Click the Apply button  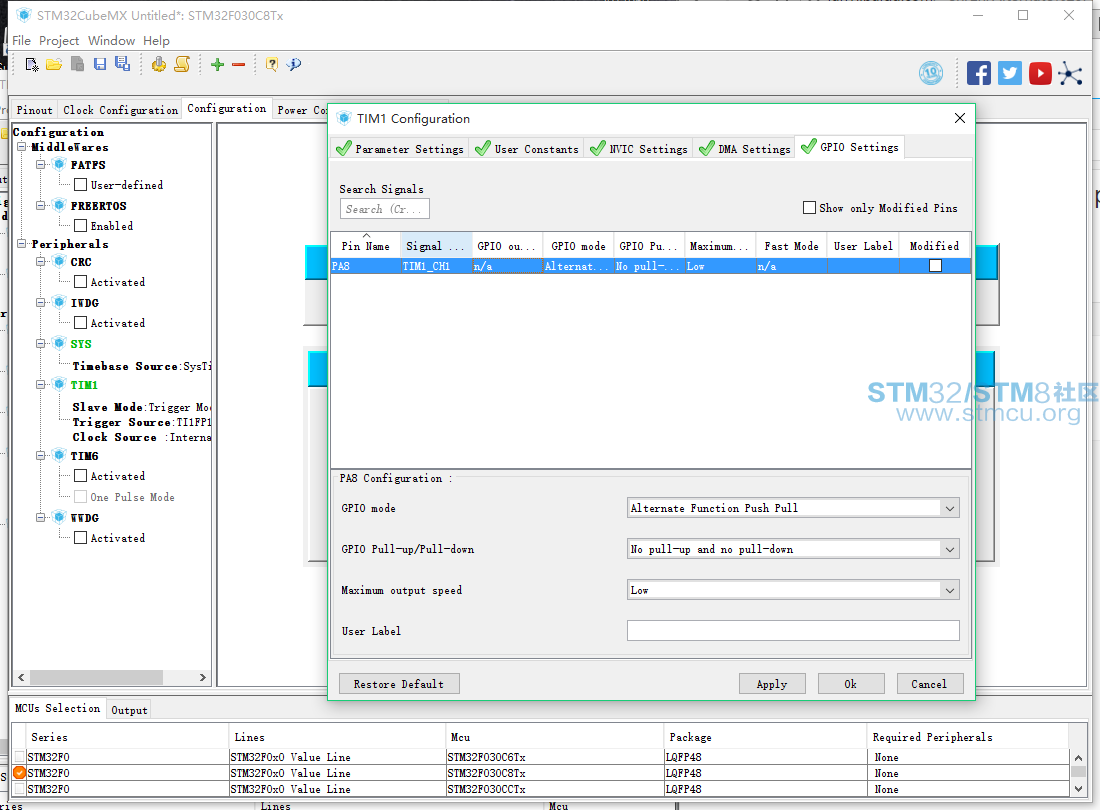(772, 684)
